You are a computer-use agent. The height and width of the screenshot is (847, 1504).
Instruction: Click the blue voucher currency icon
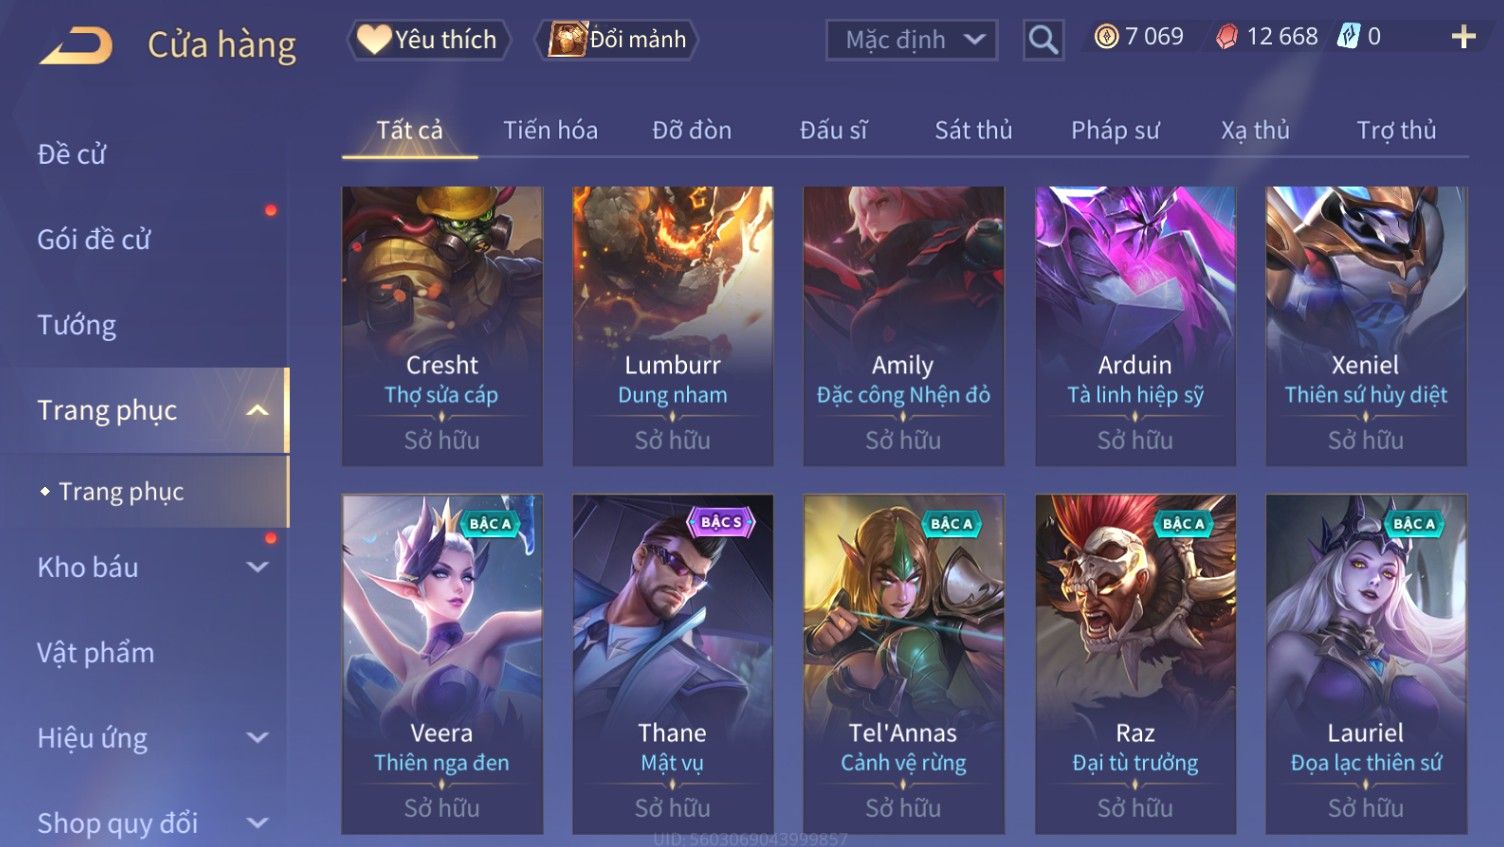coord(1349,37)
